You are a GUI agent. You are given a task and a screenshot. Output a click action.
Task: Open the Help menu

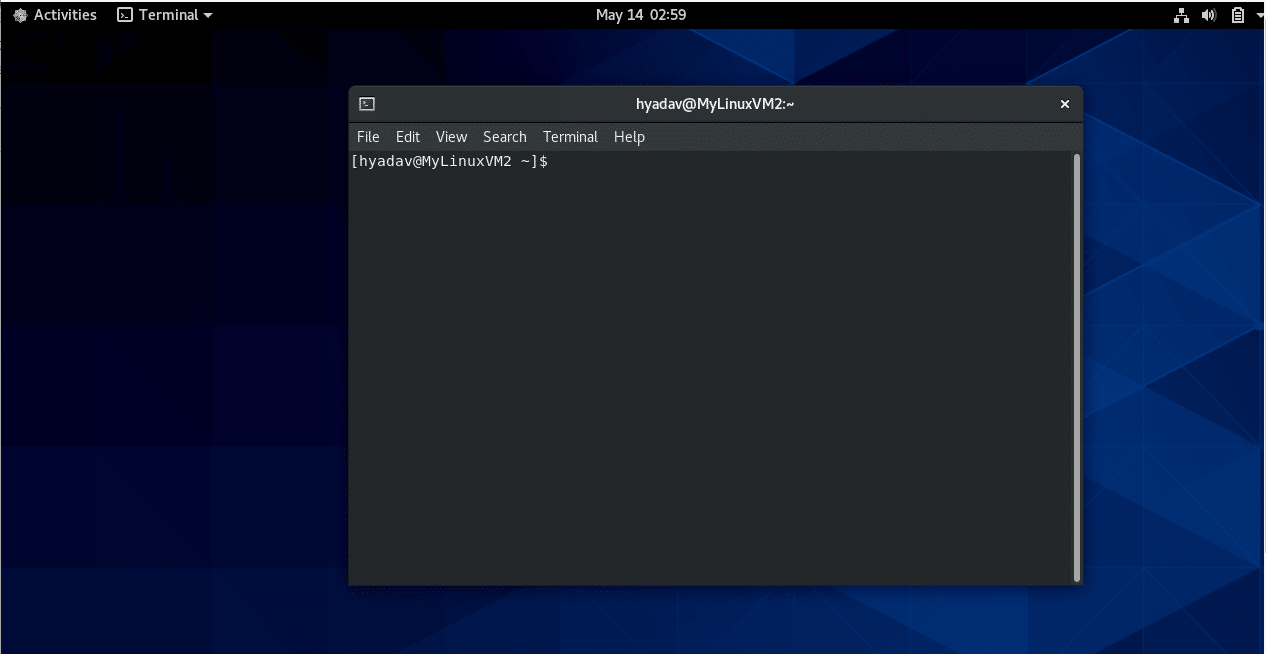click(x=629, y=137)
